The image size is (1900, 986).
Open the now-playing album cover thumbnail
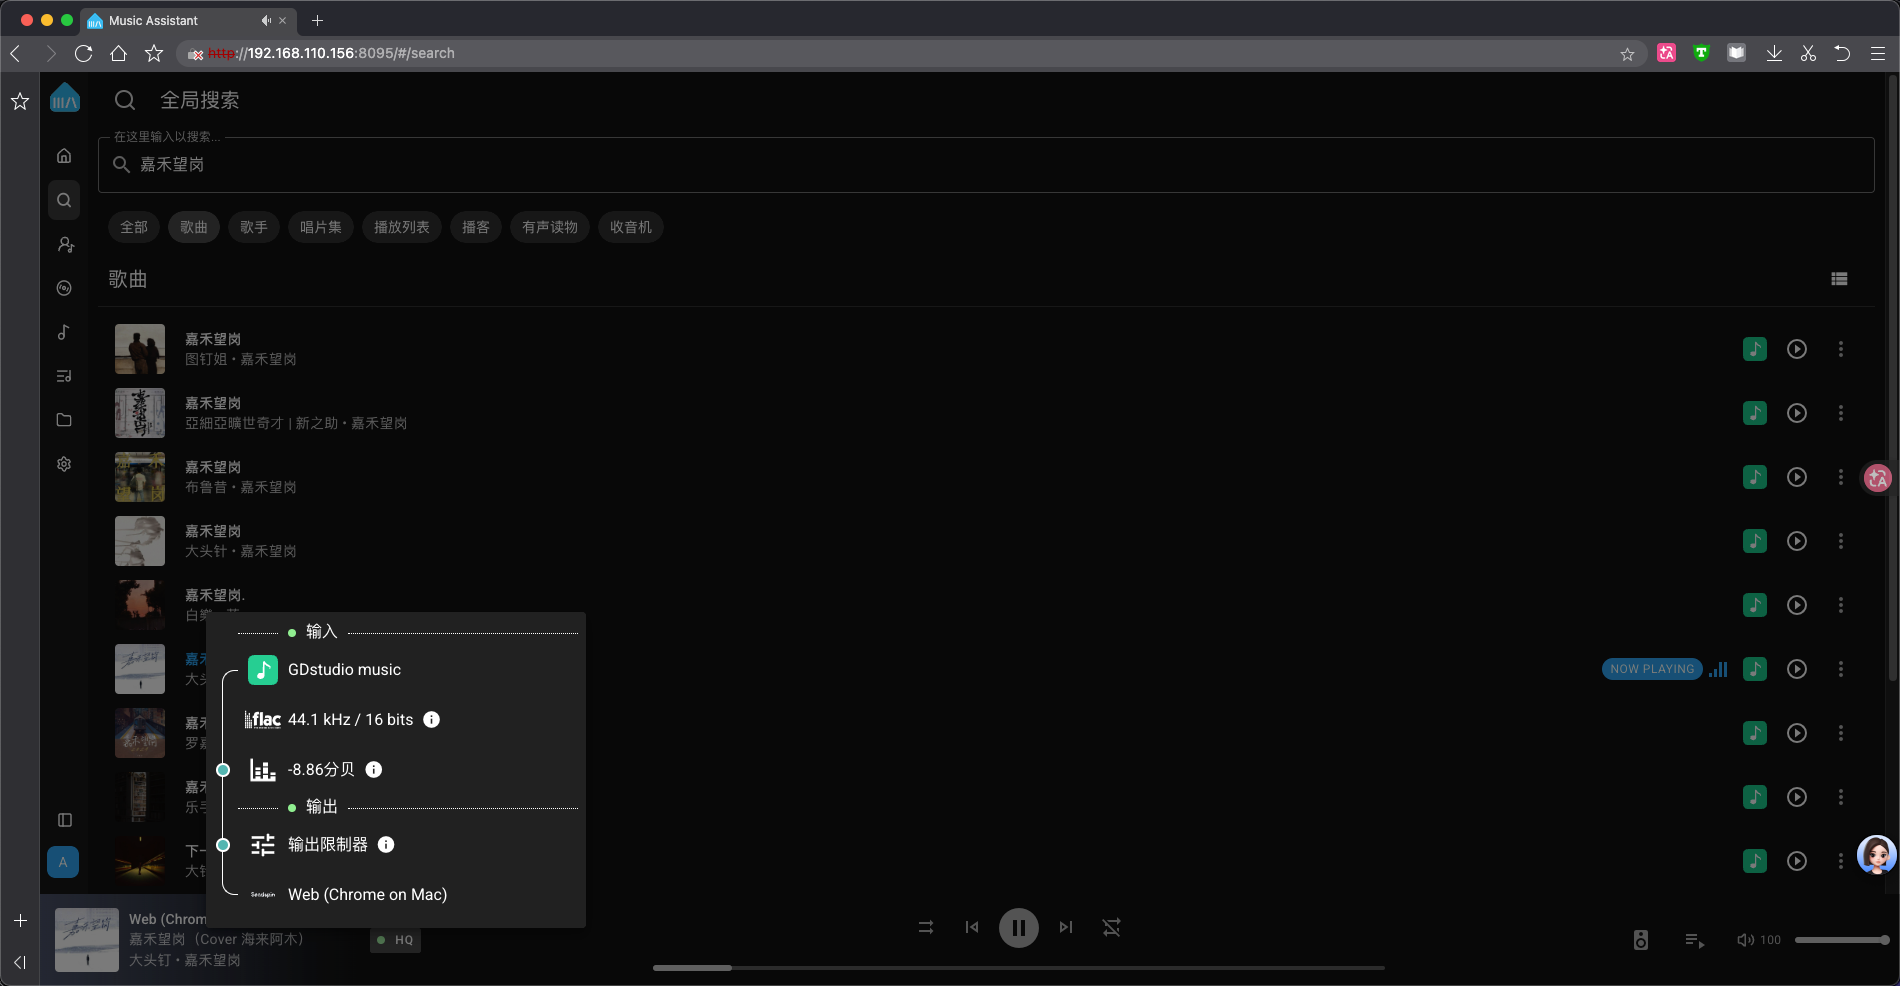point(87,940)
